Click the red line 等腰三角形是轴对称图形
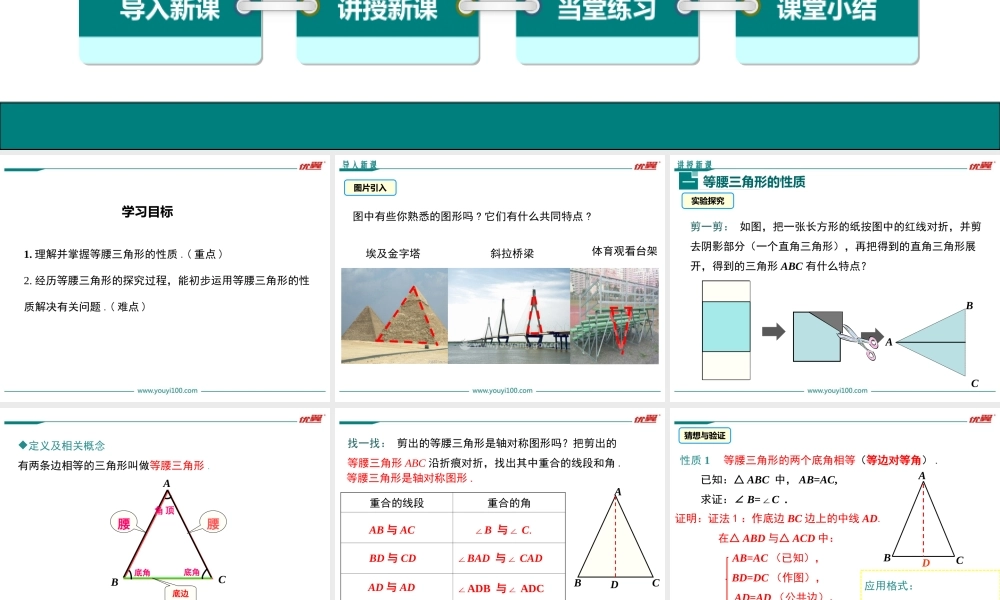Viewport: 1000px width, 600px height. click(409, 478)
